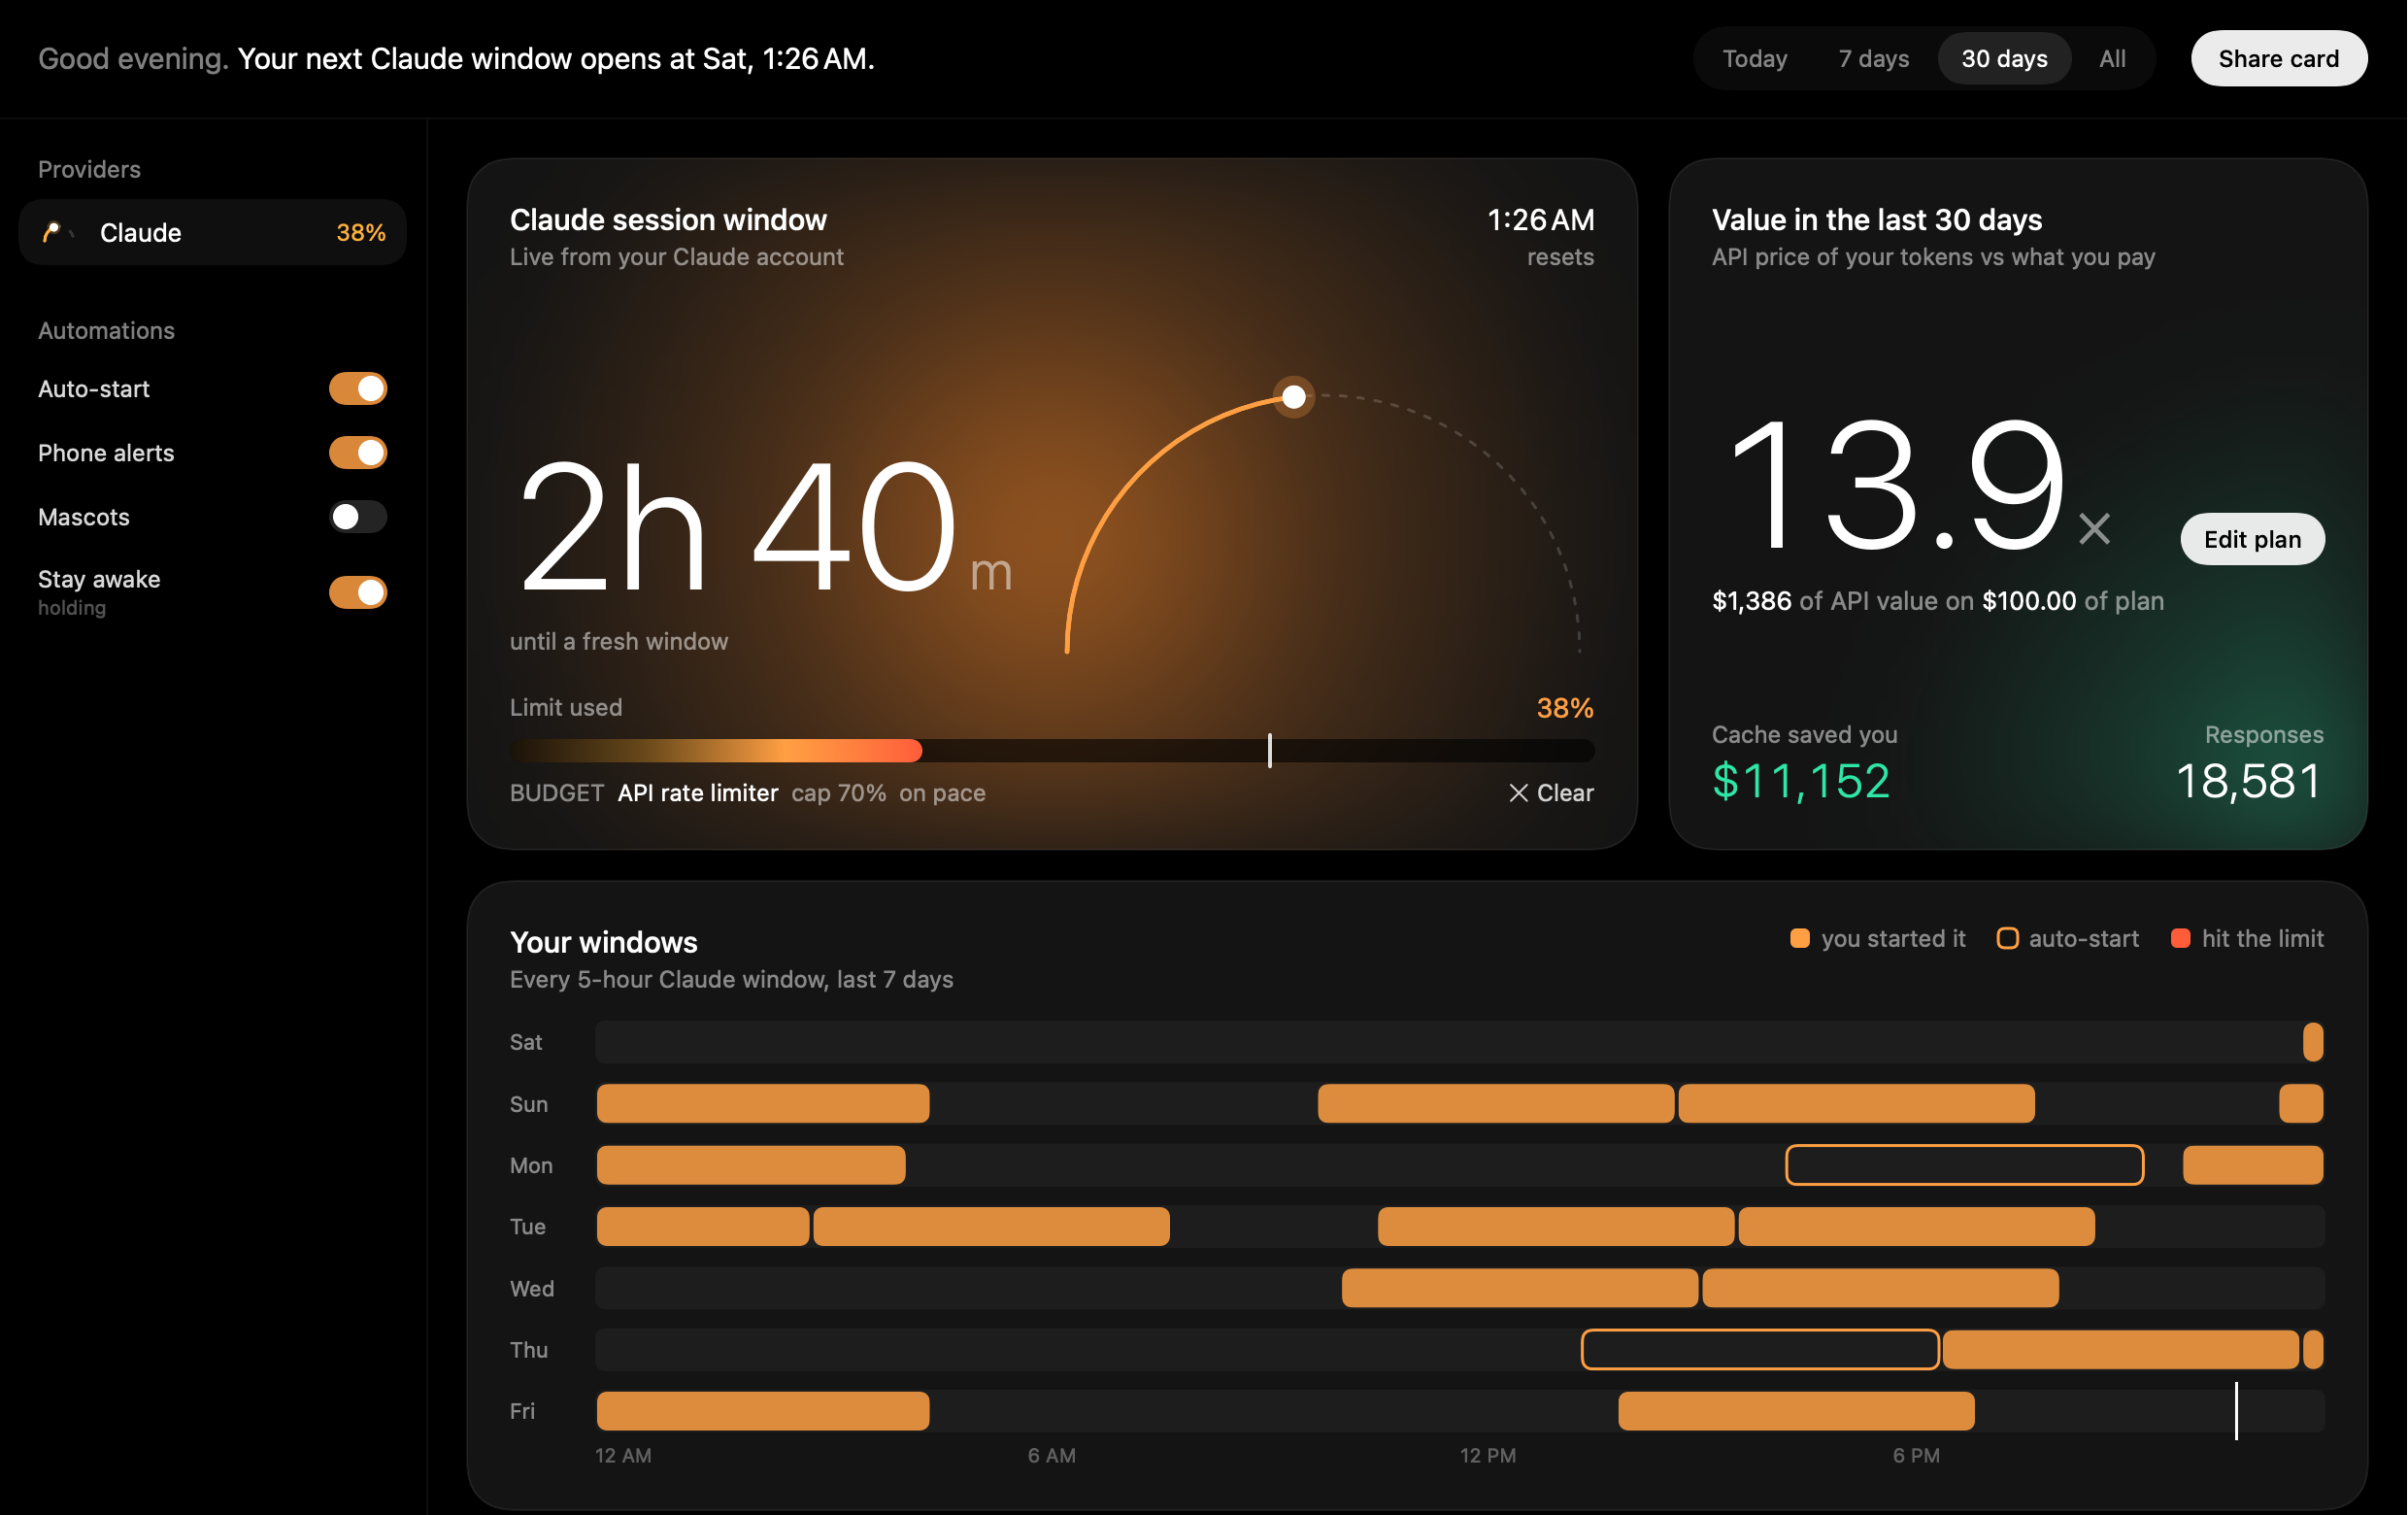Click the 70% cap marker on limit bar
Screen dimensions: 2408x1515
point(1270,750)
